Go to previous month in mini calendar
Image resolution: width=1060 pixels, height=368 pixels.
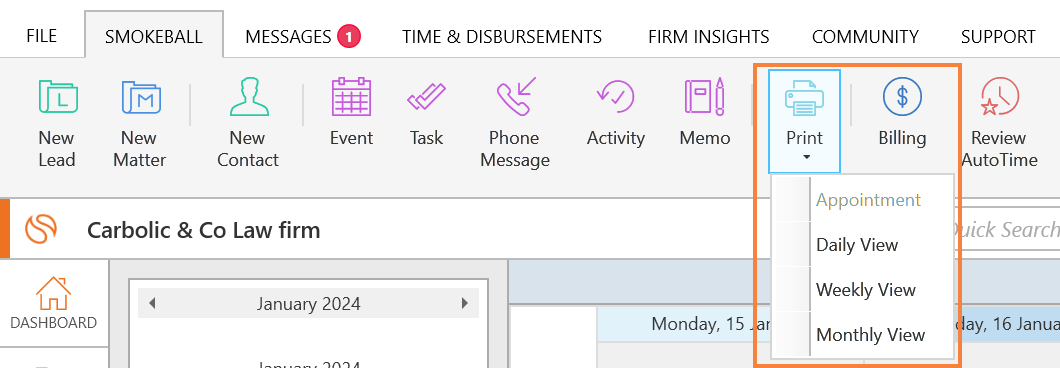[152, 303]
